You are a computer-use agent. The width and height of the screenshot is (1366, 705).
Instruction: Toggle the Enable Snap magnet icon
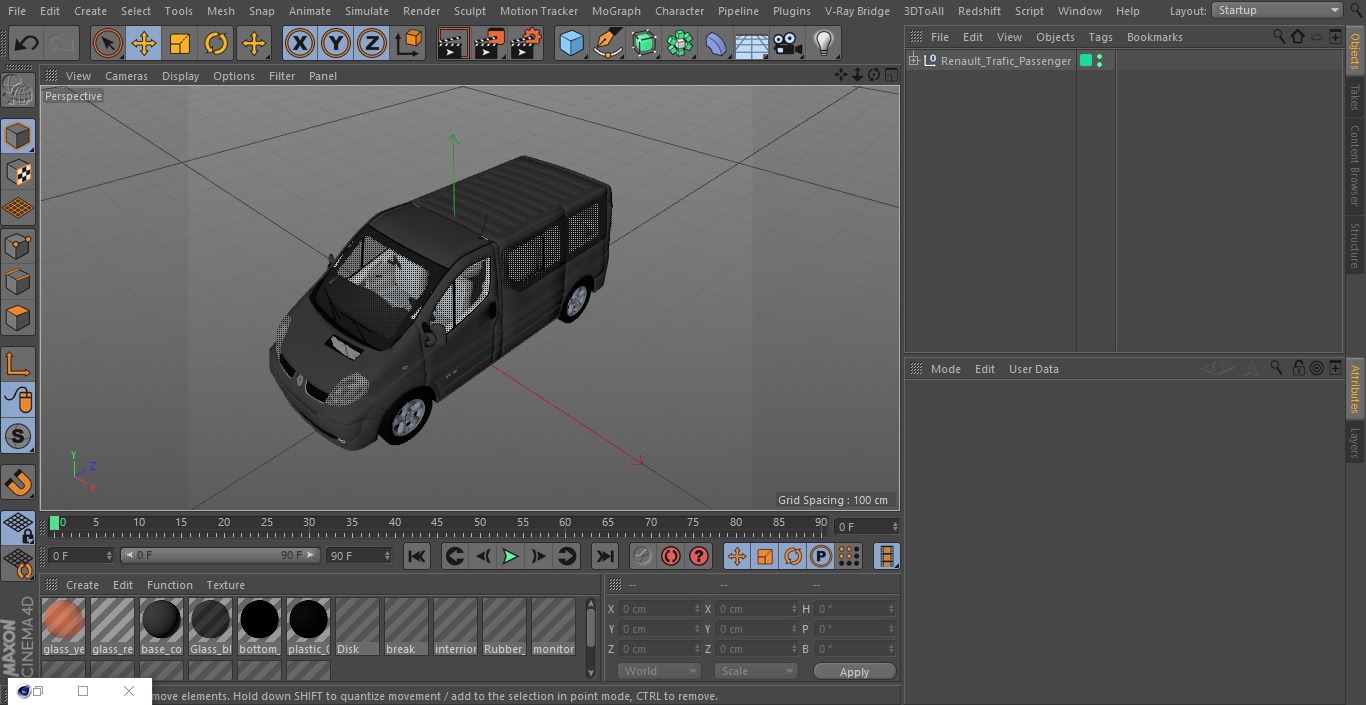18,483
